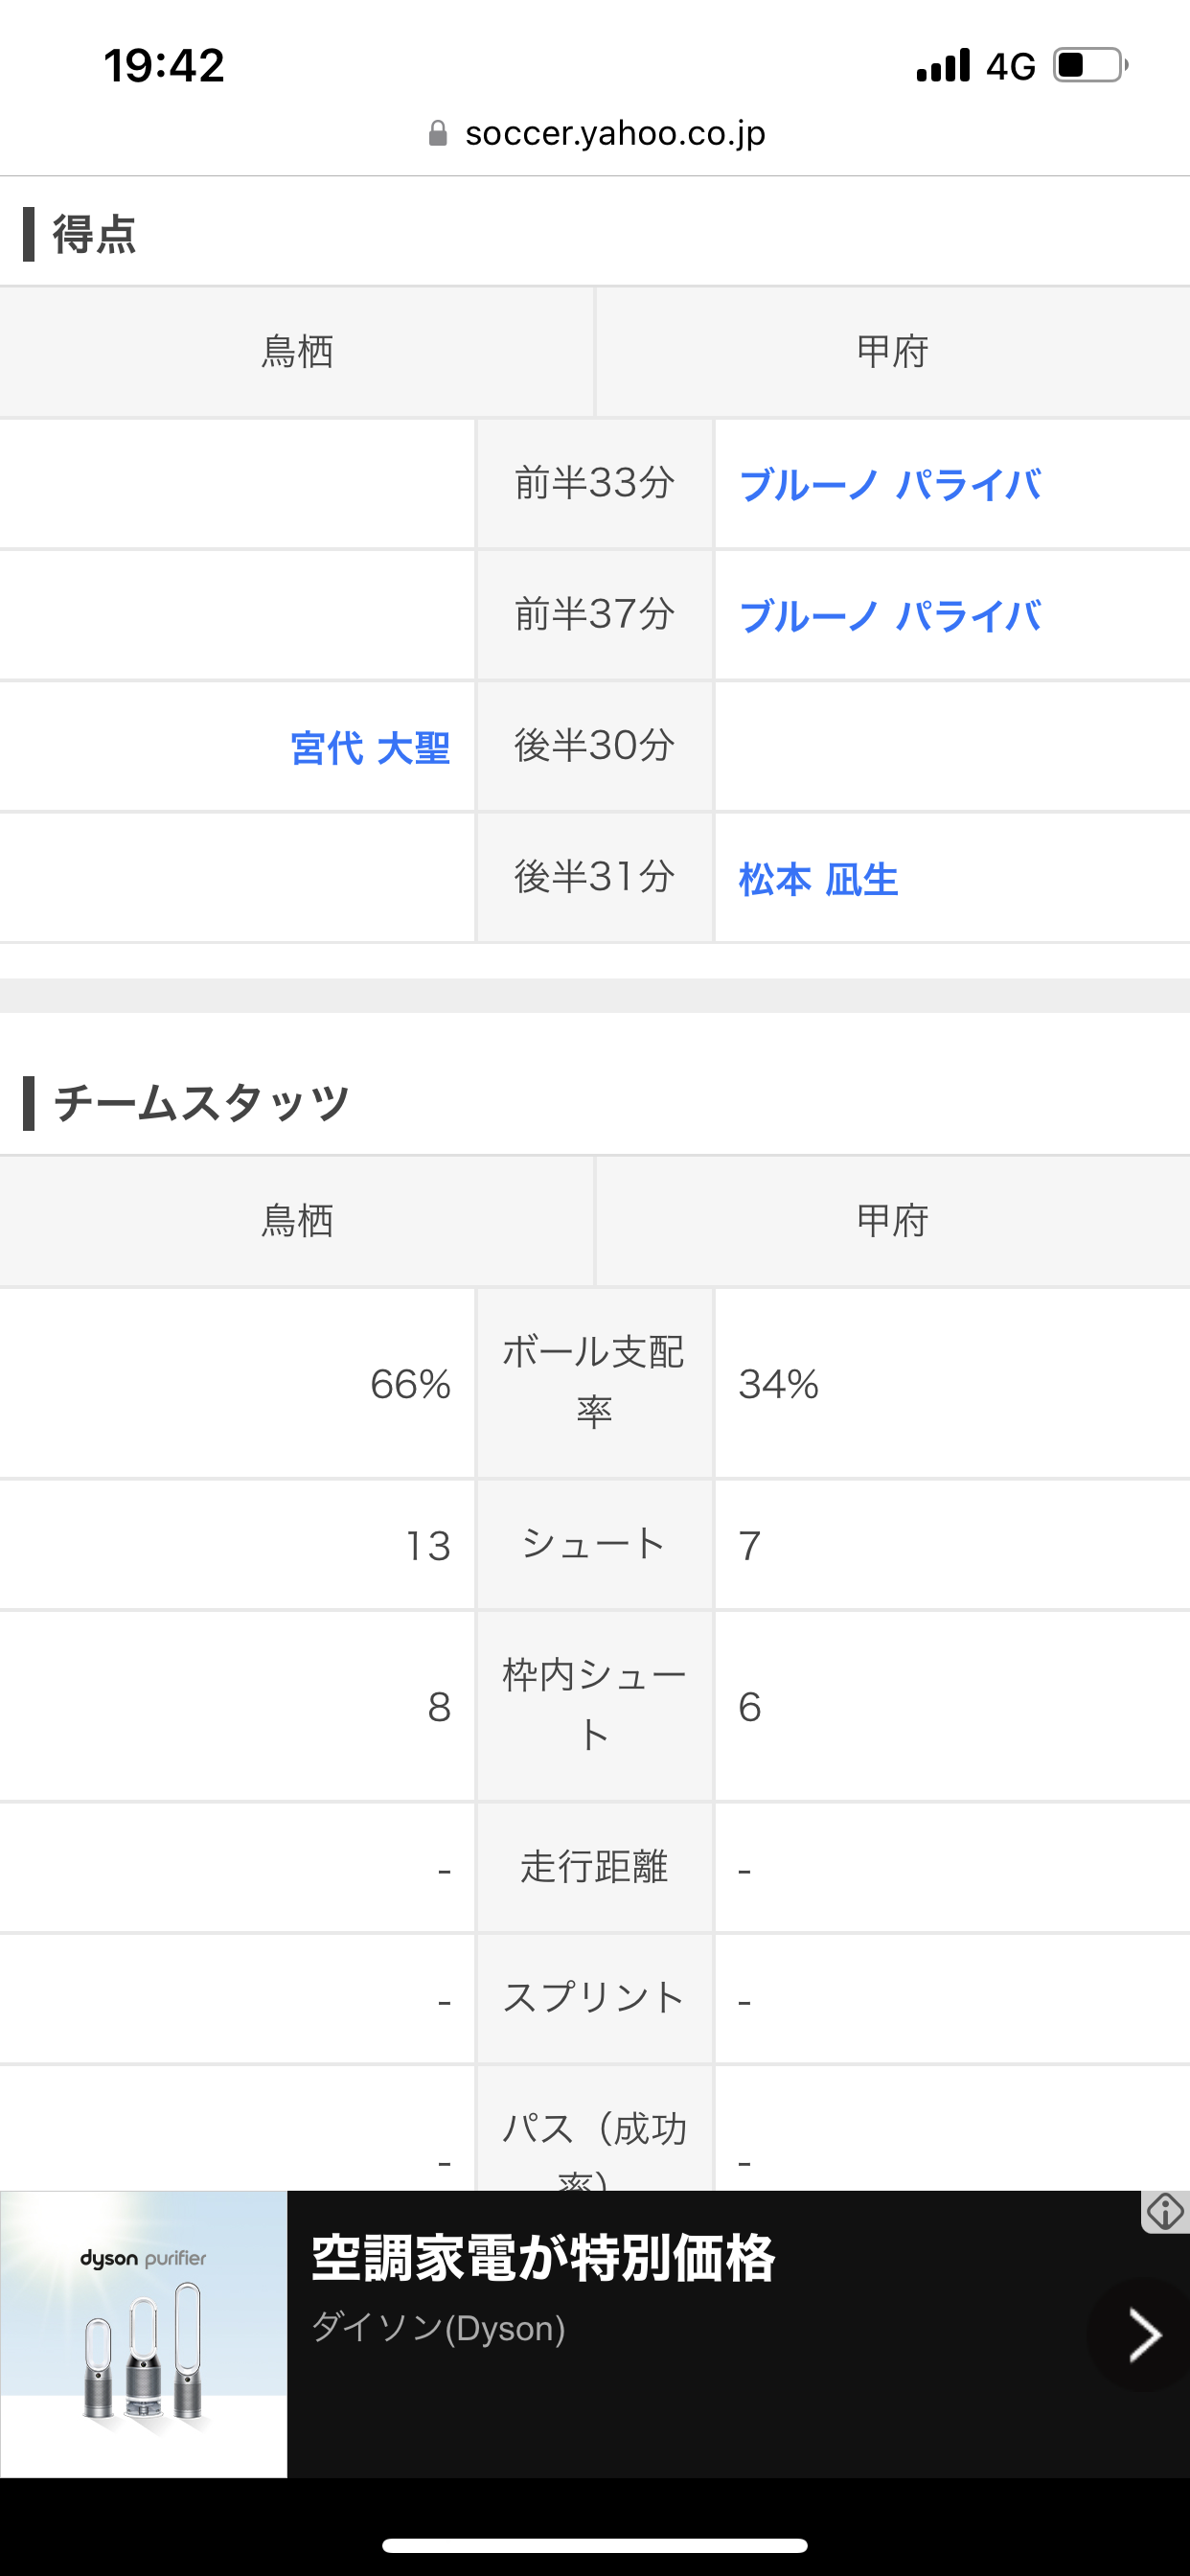Tap the 空調家電が特別価格 ad headline
The width and height of the screenshot is (1190, 2576).
click(543, 2258)
